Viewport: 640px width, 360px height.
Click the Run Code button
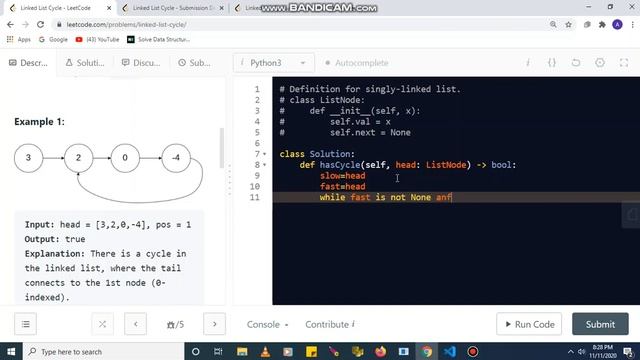[x=529, y=324]
